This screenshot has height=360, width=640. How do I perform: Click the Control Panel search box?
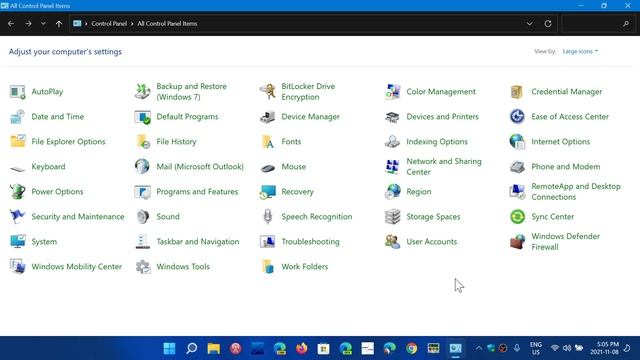[x=598, y=24]
